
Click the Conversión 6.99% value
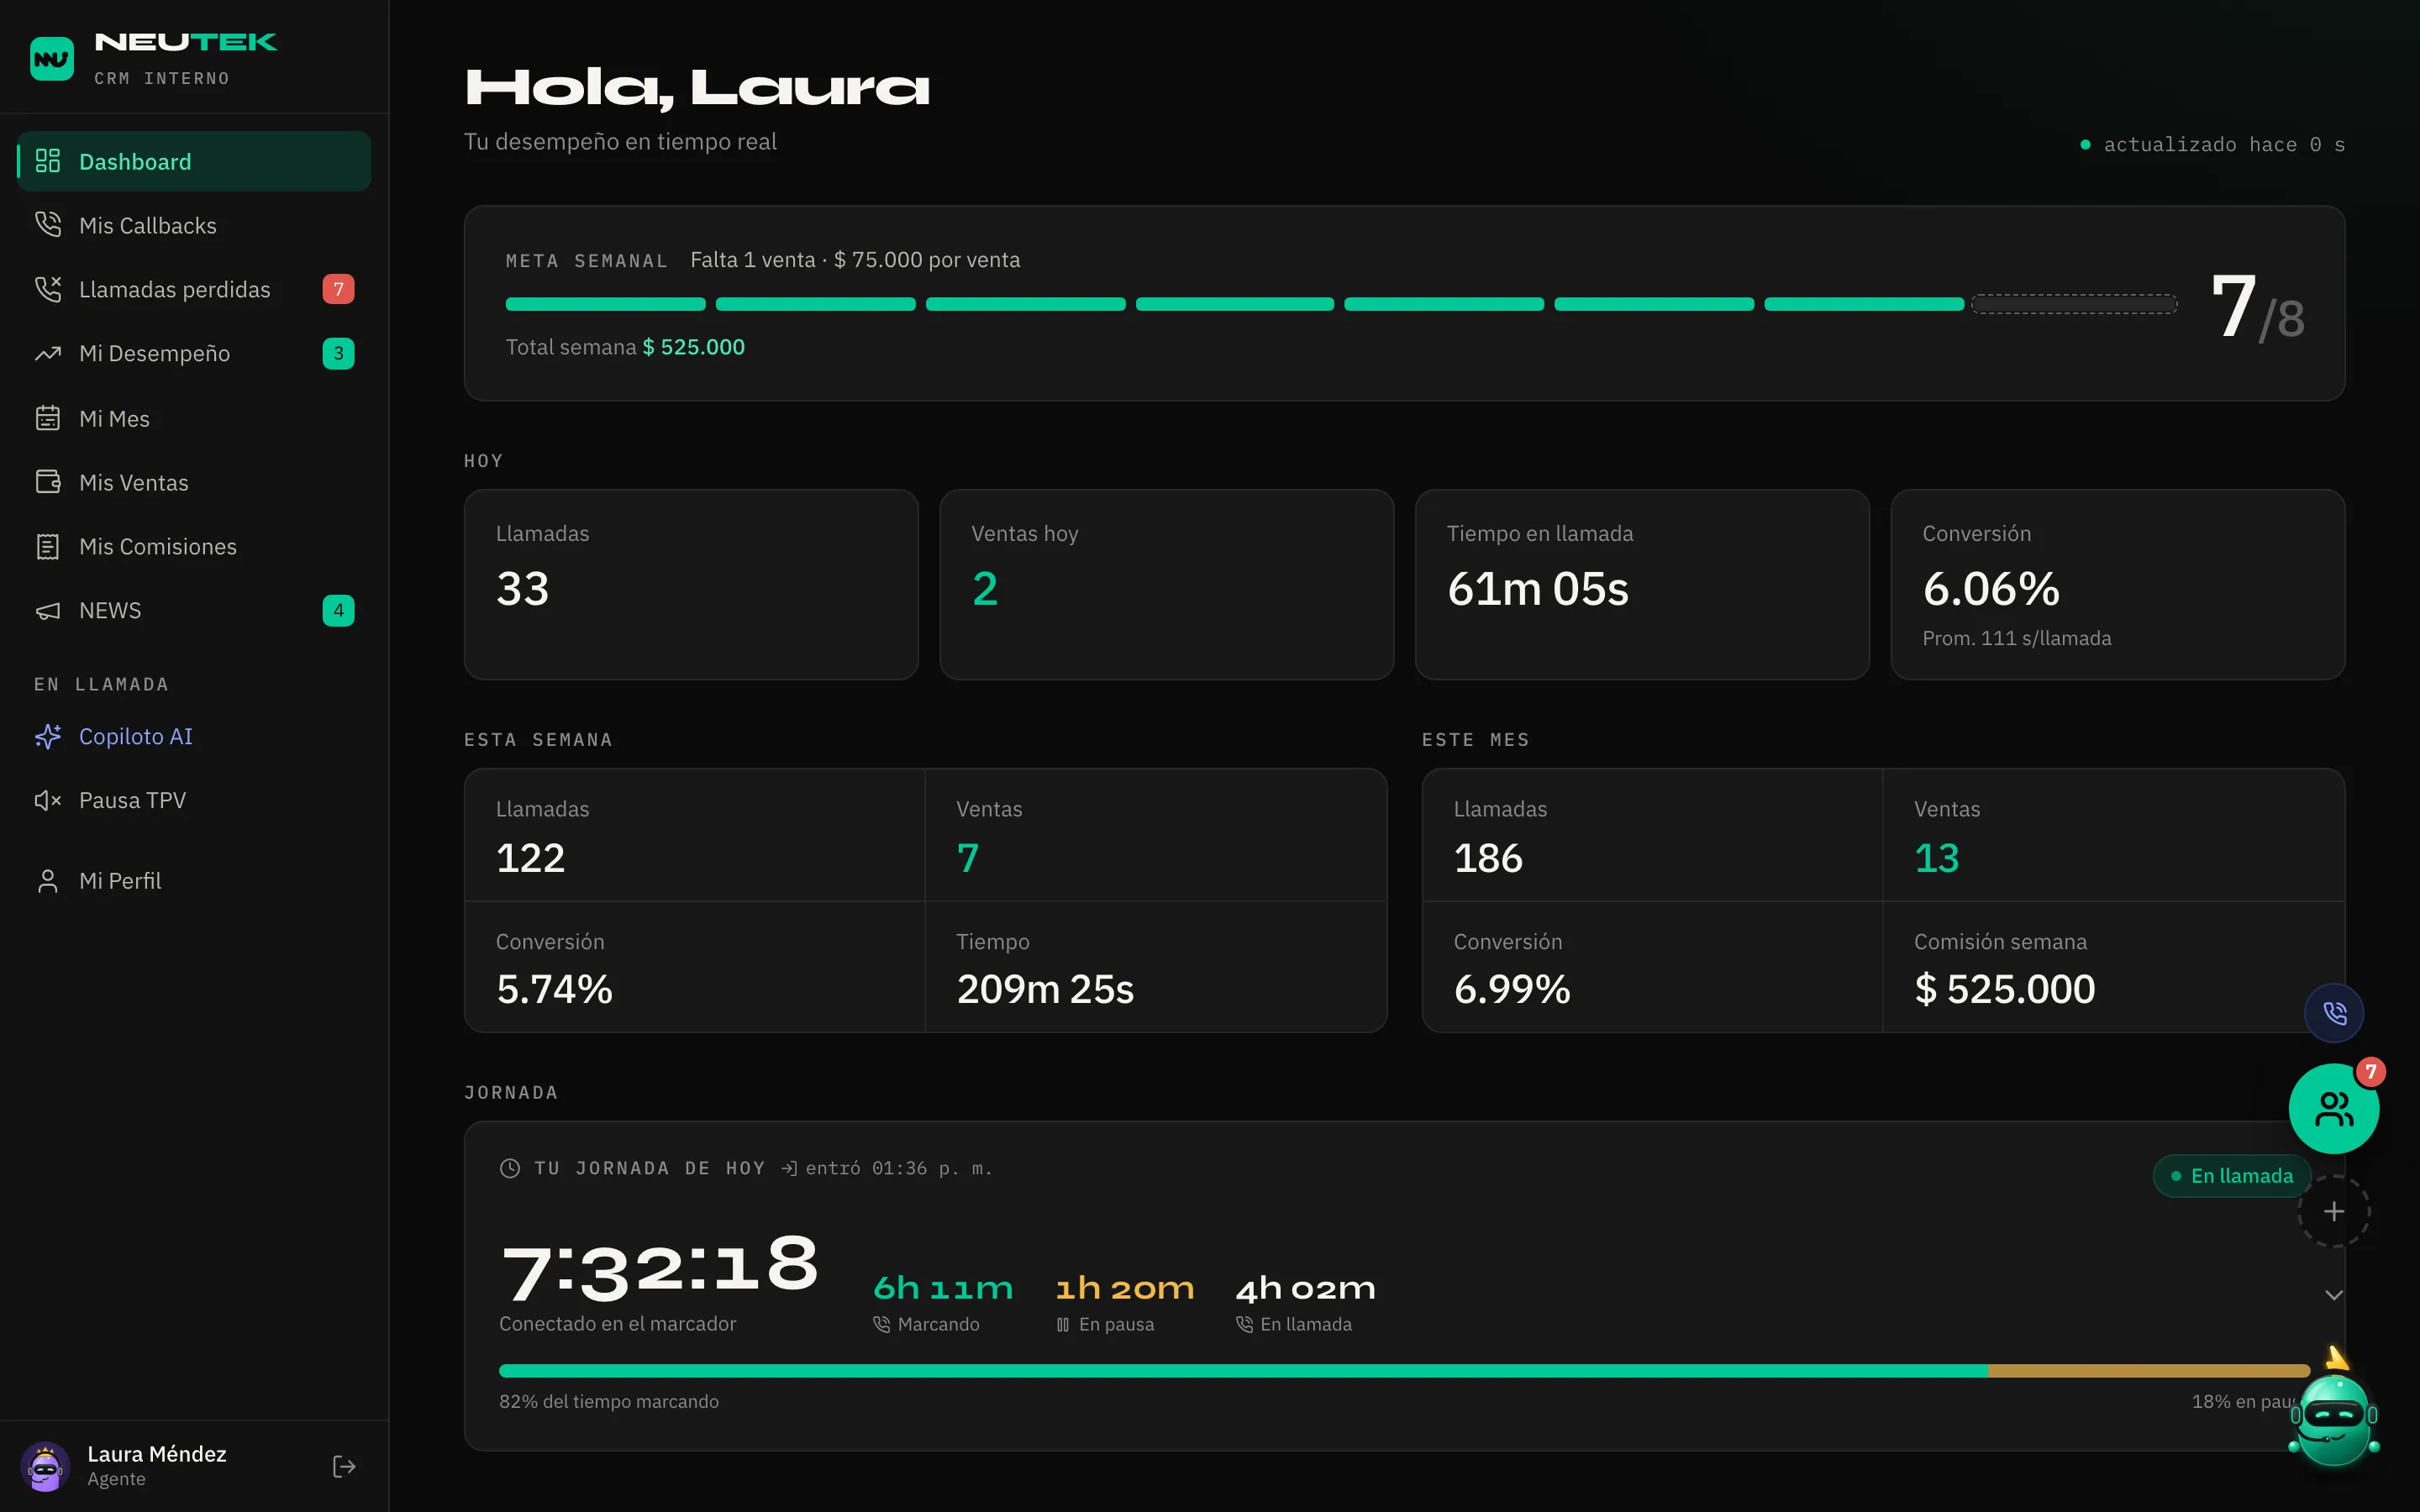click(x=1512, y=989)
